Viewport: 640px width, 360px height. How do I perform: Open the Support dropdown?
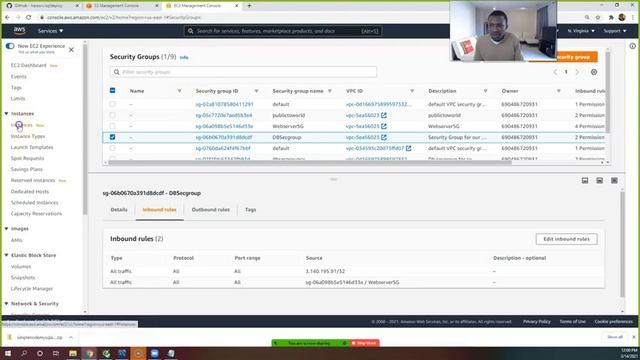[615, 31]
